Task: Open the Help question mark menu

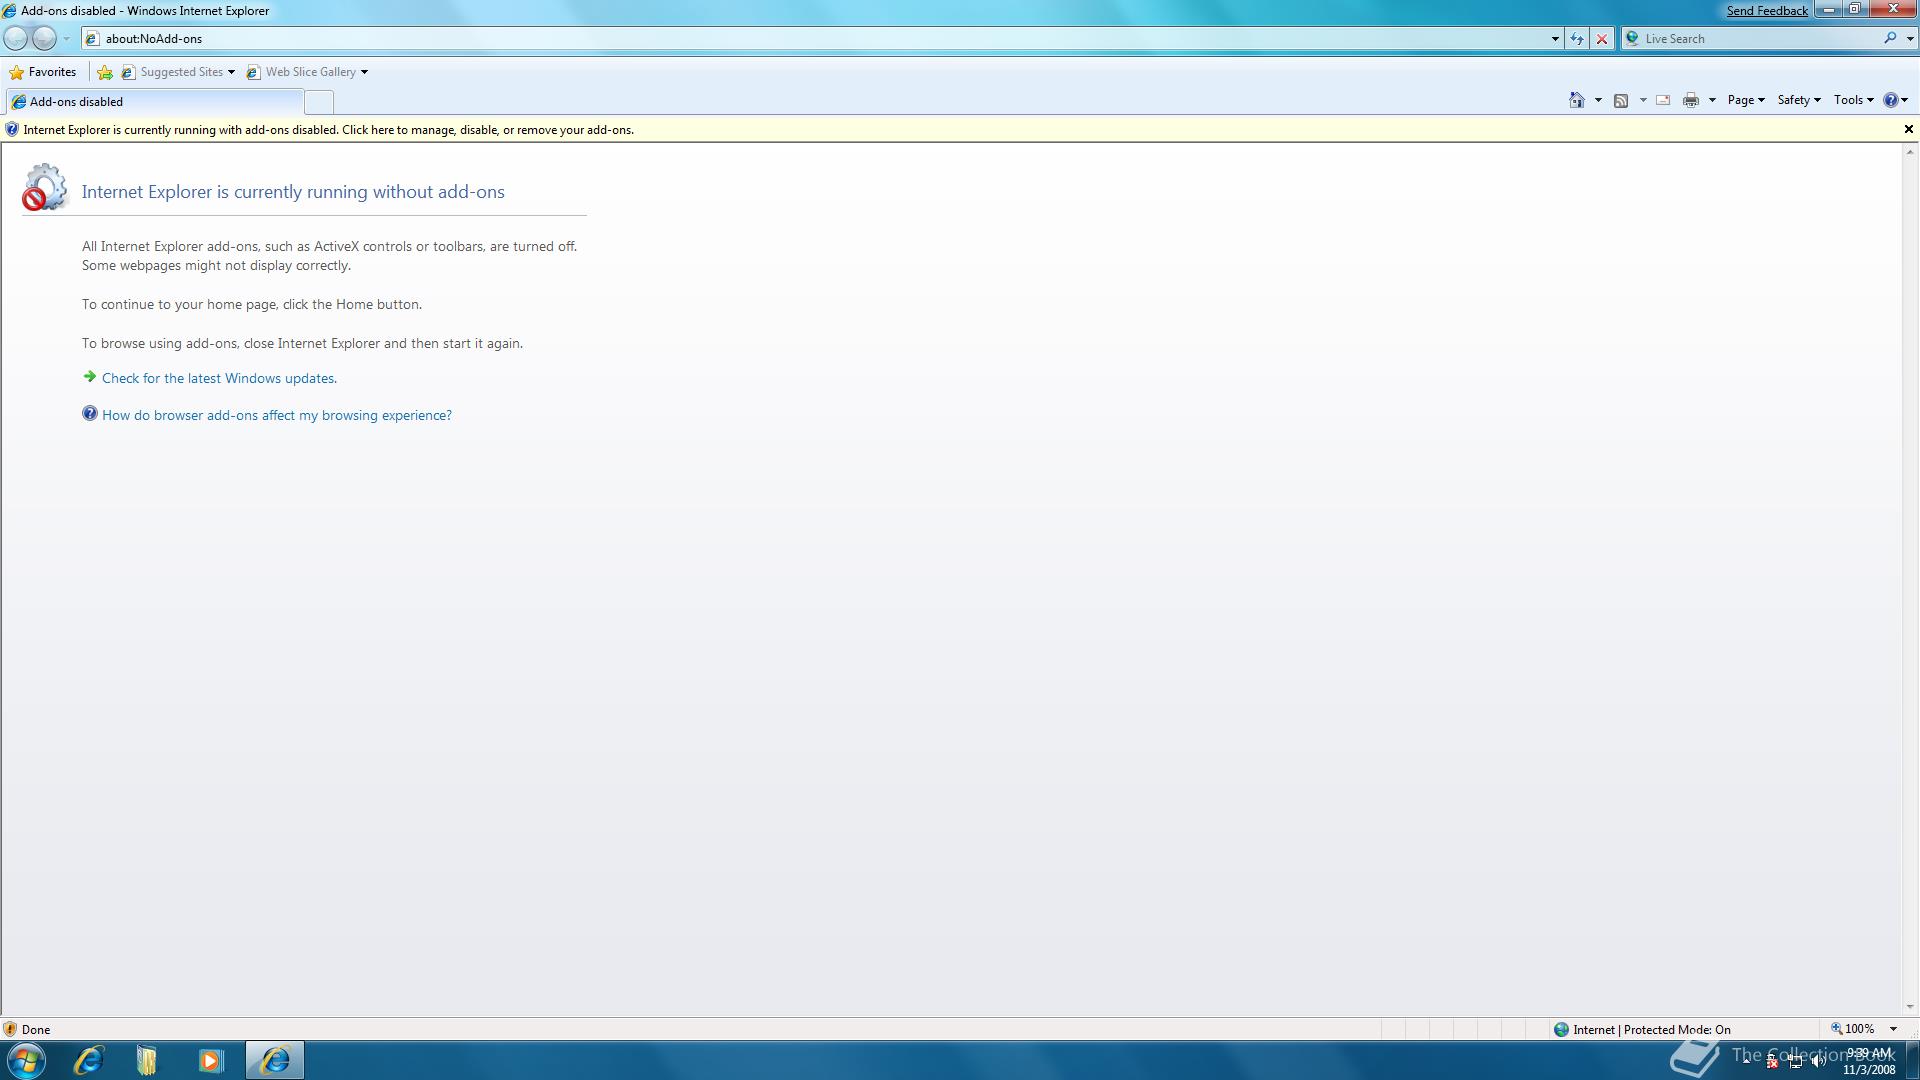Action: click(1896, 100)
